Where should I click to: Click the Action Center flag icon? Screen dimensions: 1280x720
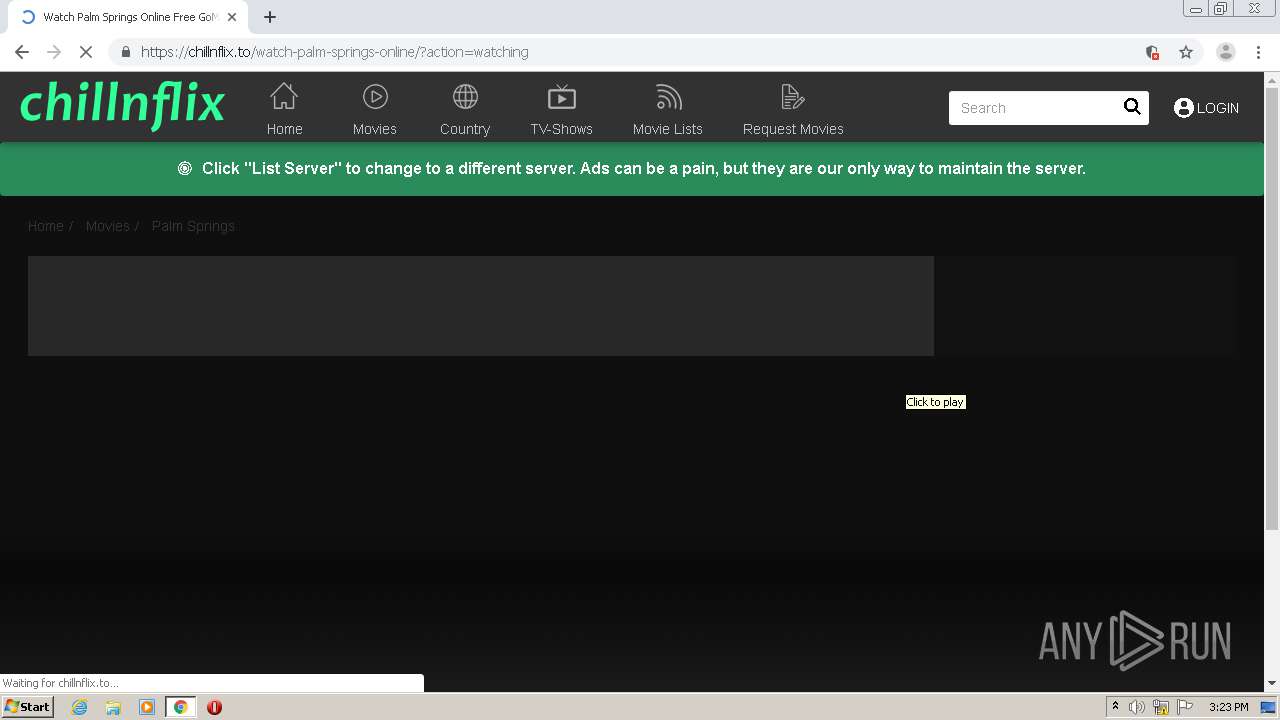(x=1185, y=707)
